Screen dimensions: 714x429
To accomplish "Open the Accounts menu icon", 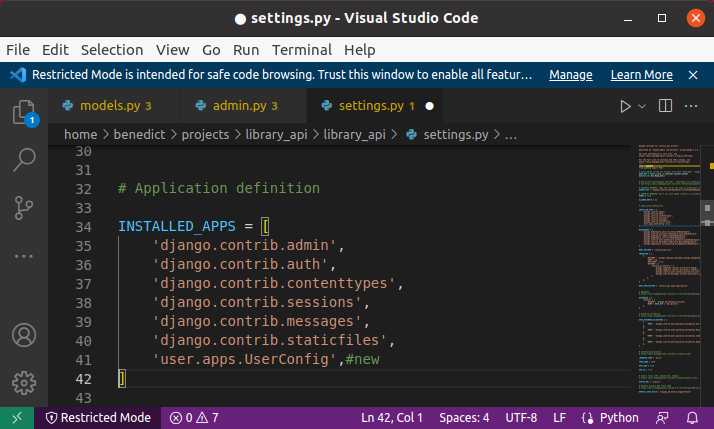I will click(x=24, y=335).
